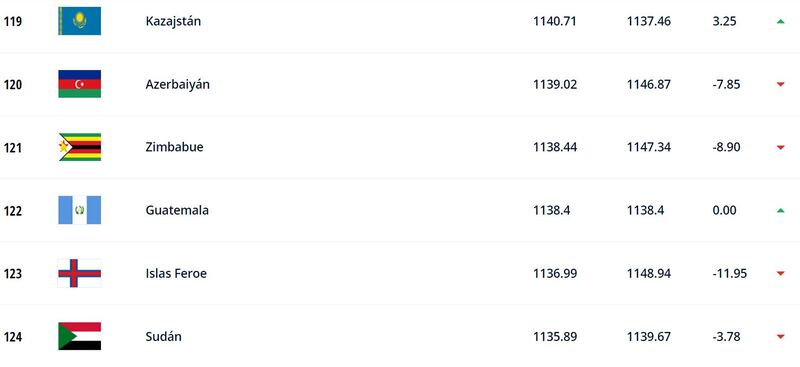The height and width of the screenshot is (367, 800).
Task: Click red down arrow in Islas Feroe row
Action: pyautogui.click(x=780, y=274)
